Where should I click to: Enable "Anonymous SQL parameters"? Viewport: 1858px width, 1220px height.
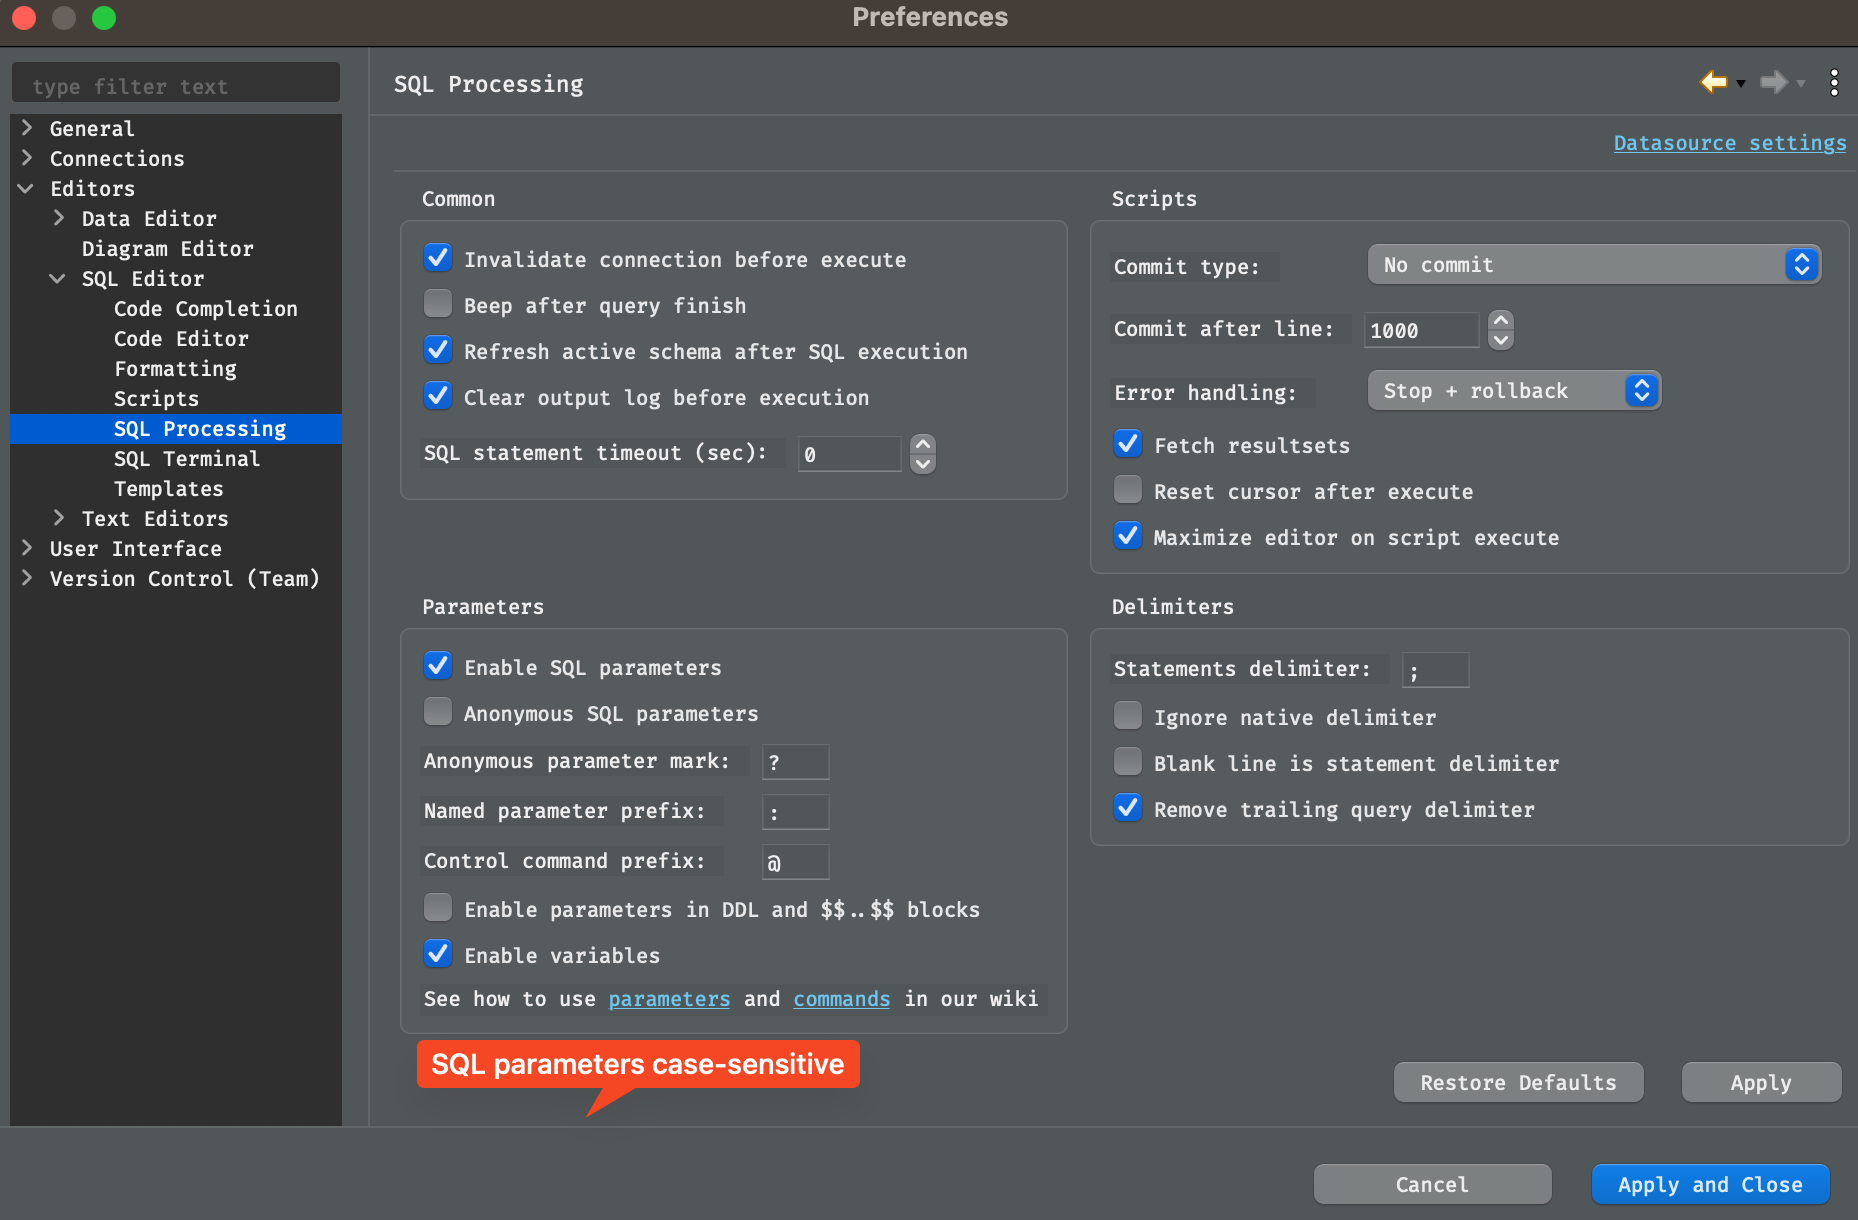437,711
